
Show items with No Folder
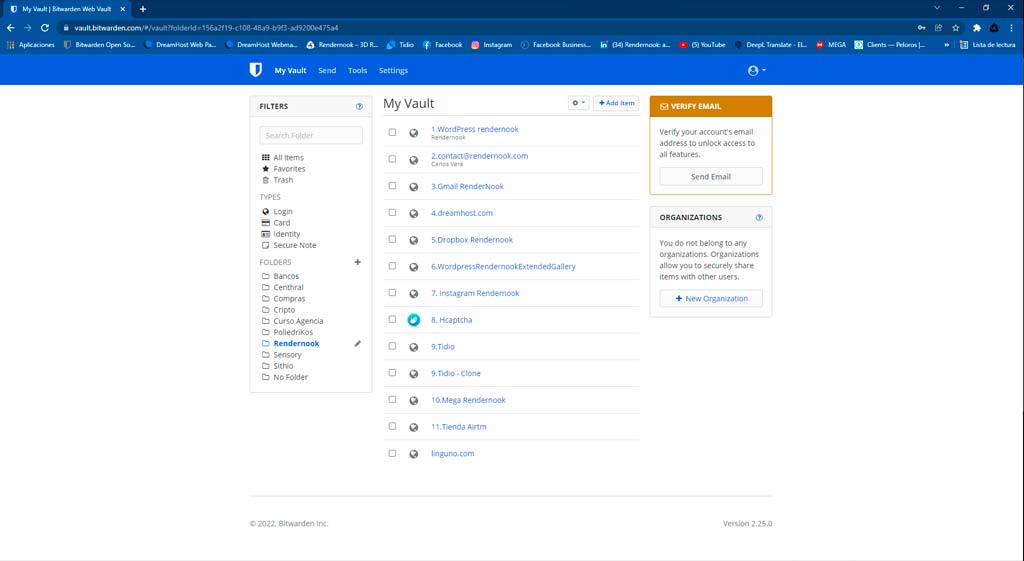pos(290,377)
